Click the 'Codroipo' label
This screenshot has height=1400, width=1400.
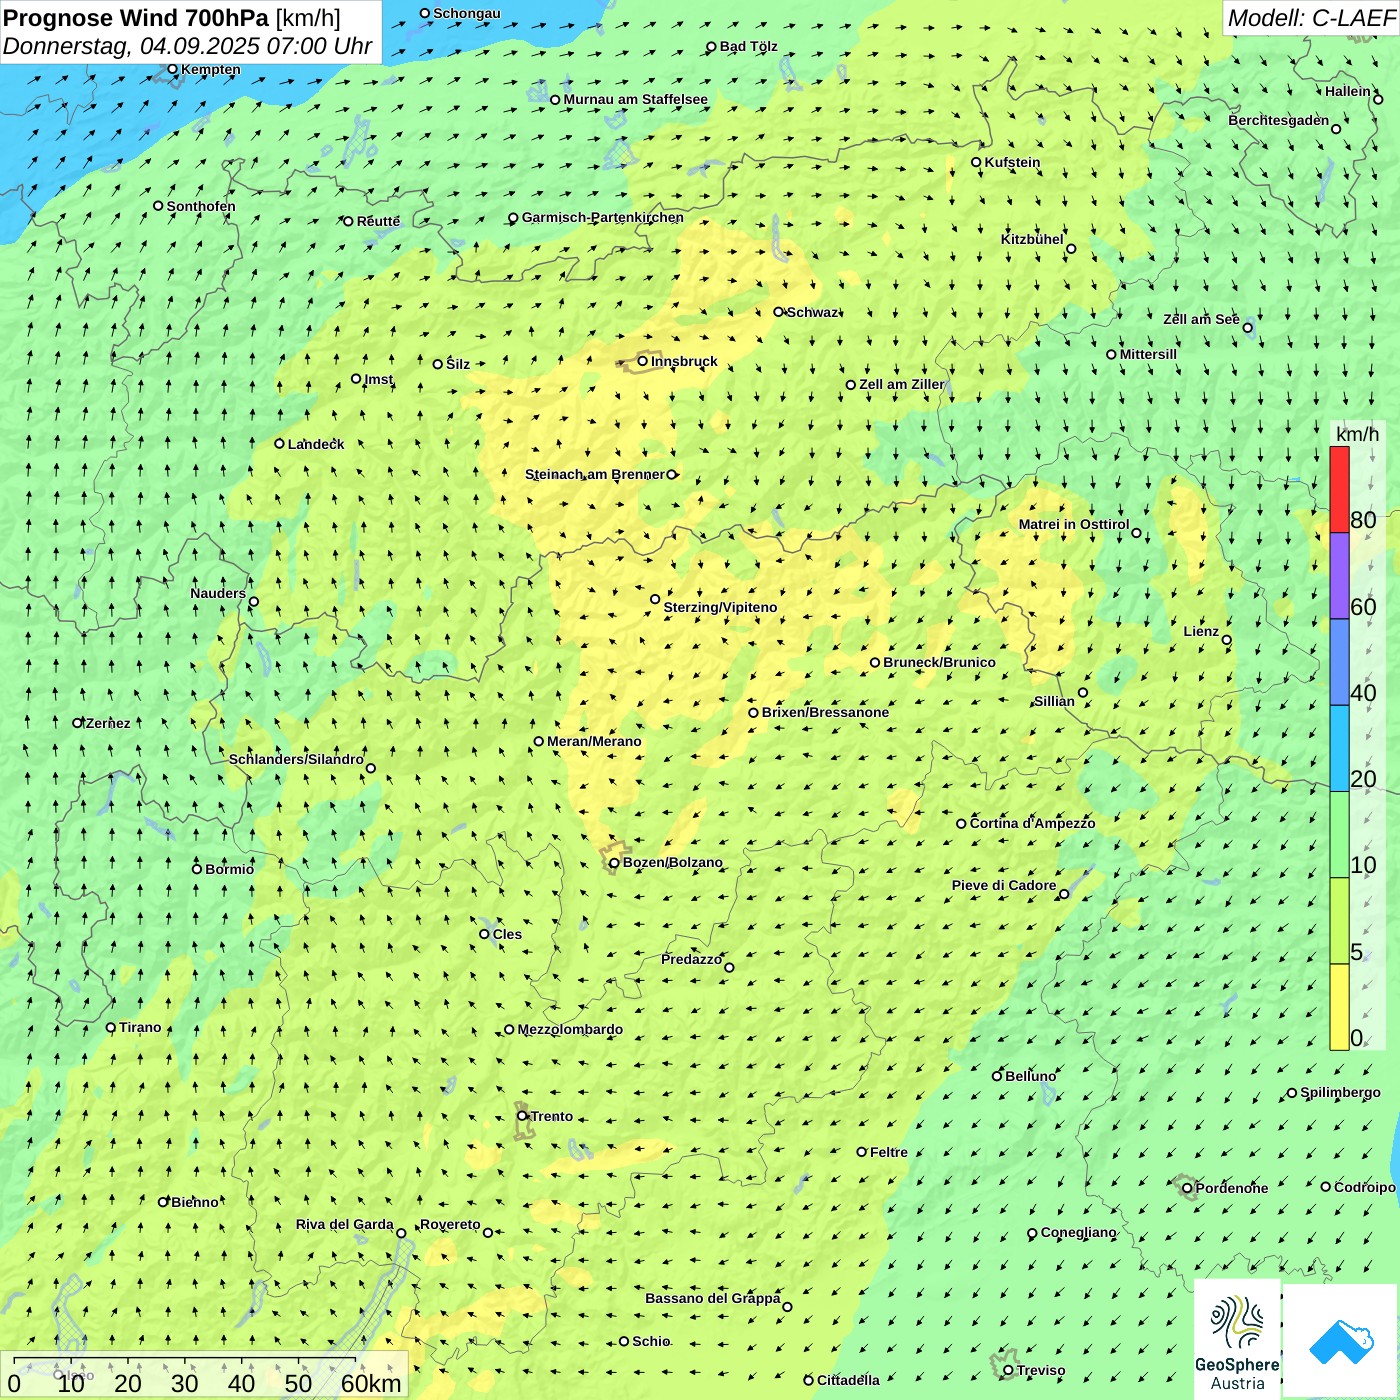pyautogui.click(x=1365, y=1187)
